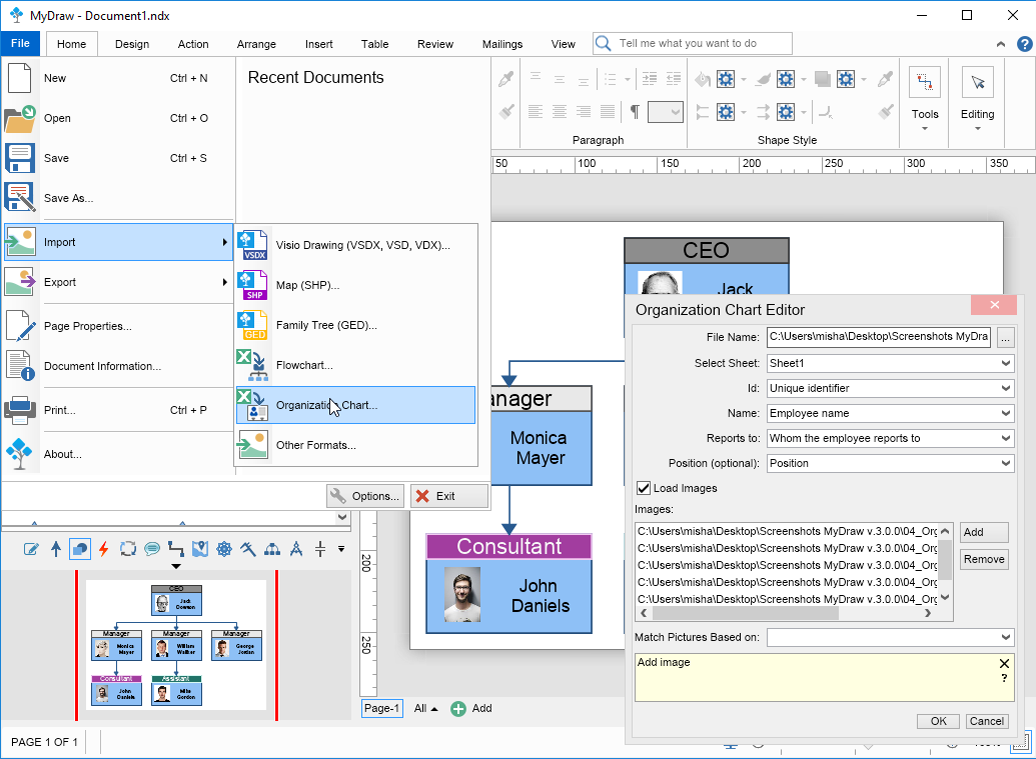Click OK in Organization Chart Editor
Image resolution: width=1036 pixels, height=759 pixels.
tap(938, 721)
